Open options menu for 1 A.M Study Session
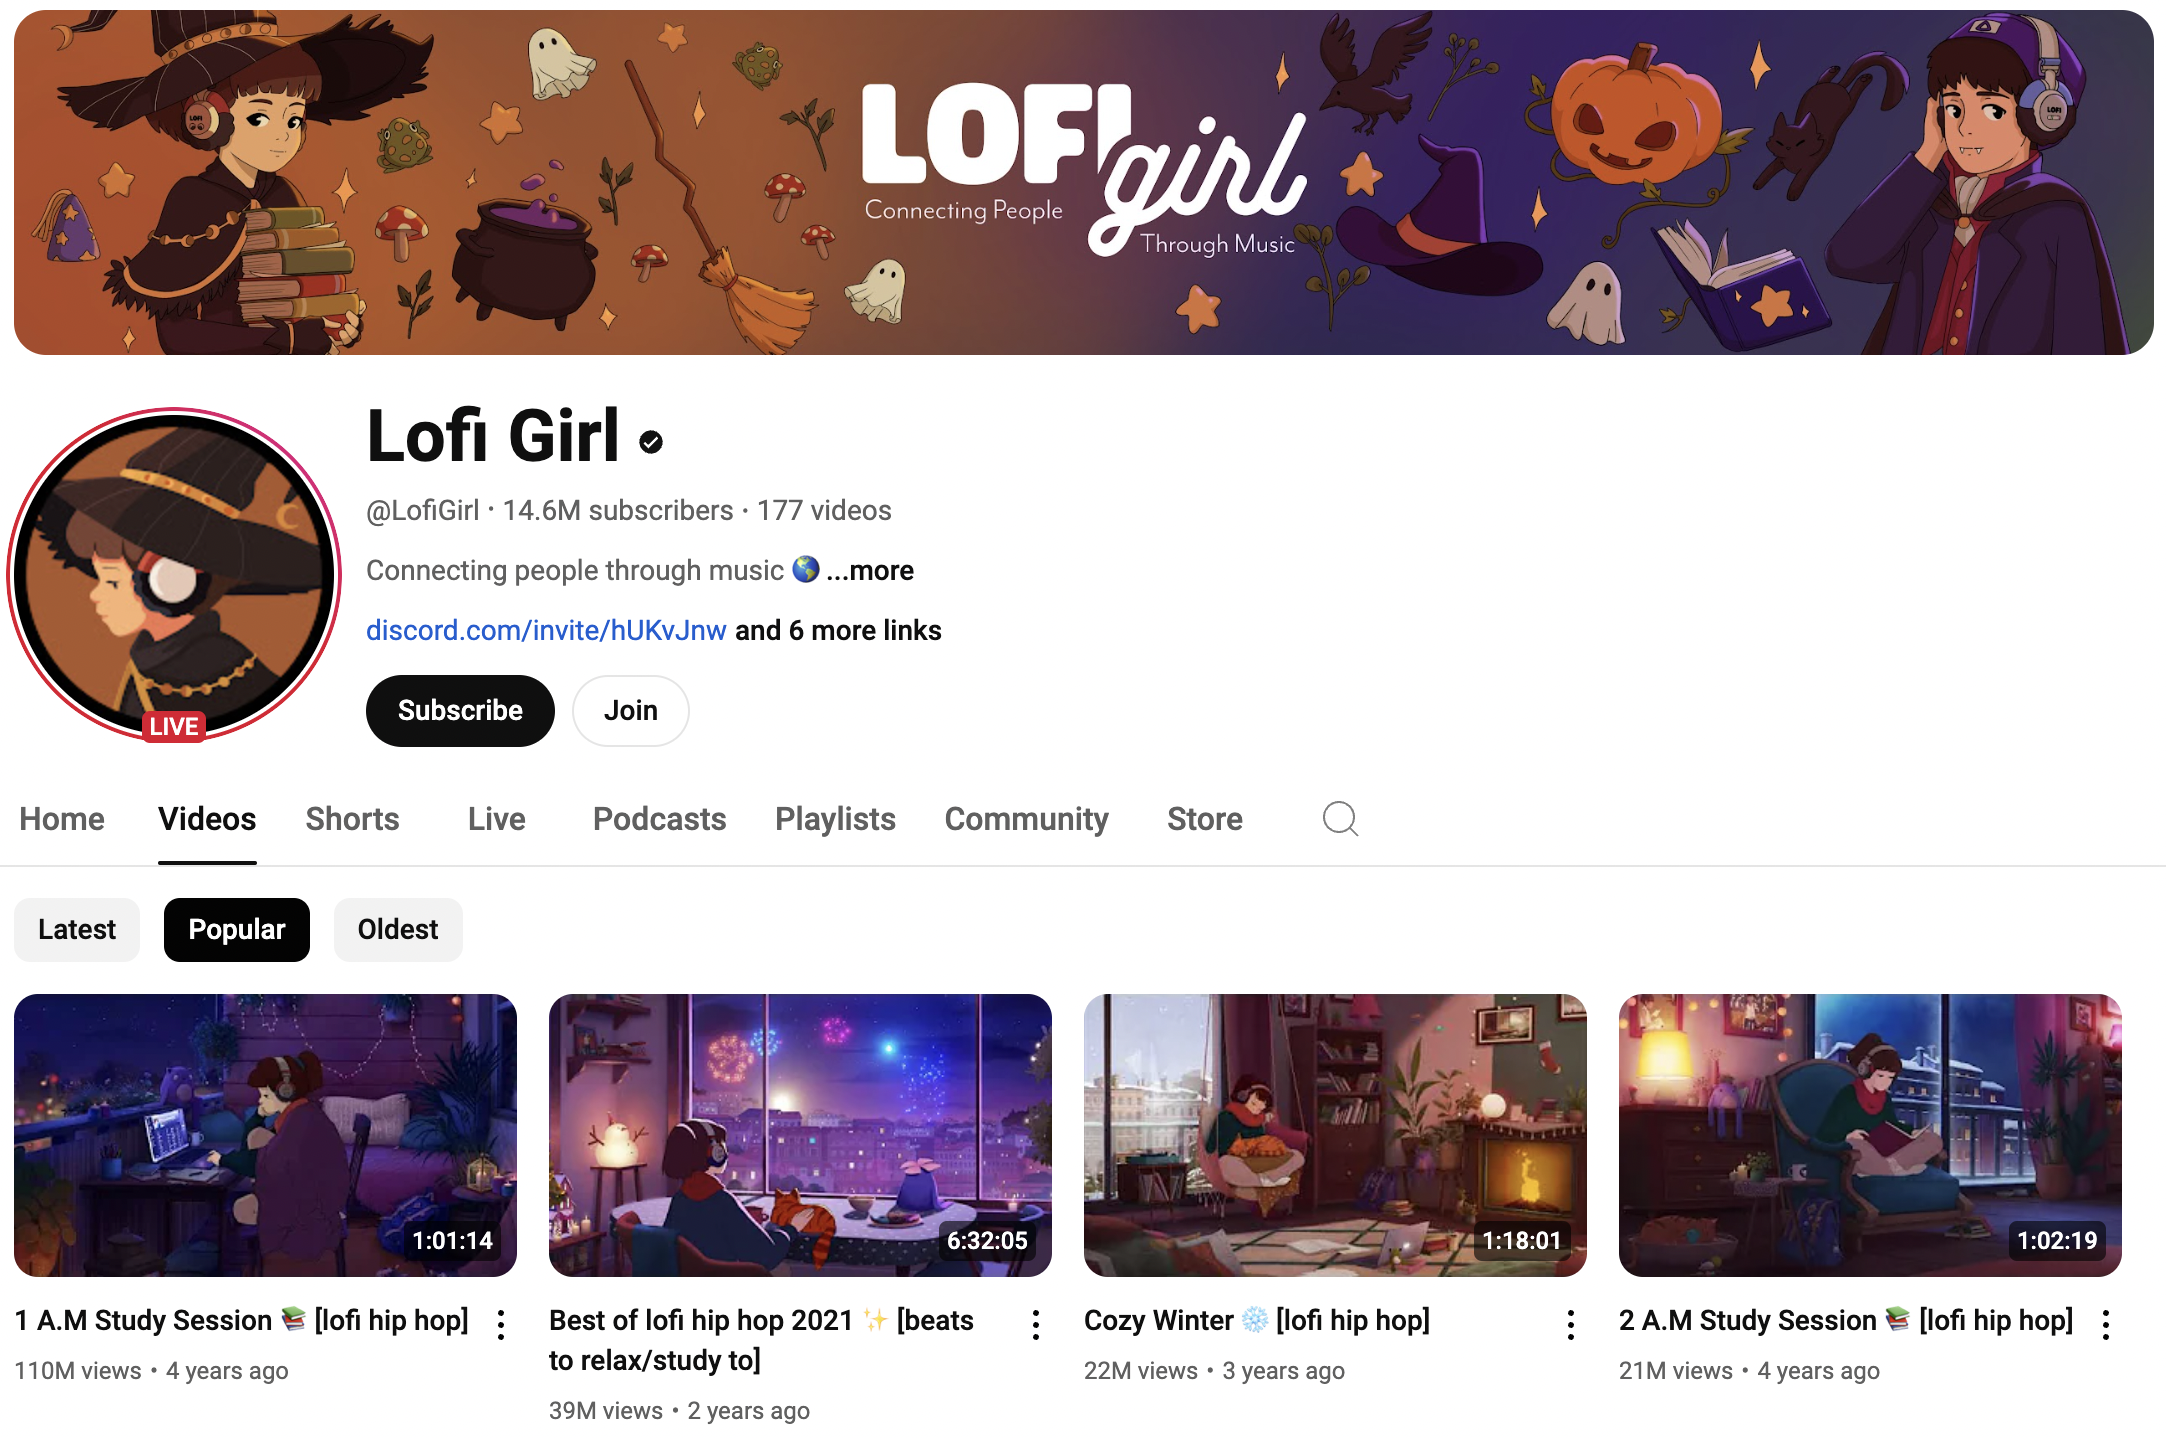The width and height of the screenshot is (2166, 1438). 501,1325
